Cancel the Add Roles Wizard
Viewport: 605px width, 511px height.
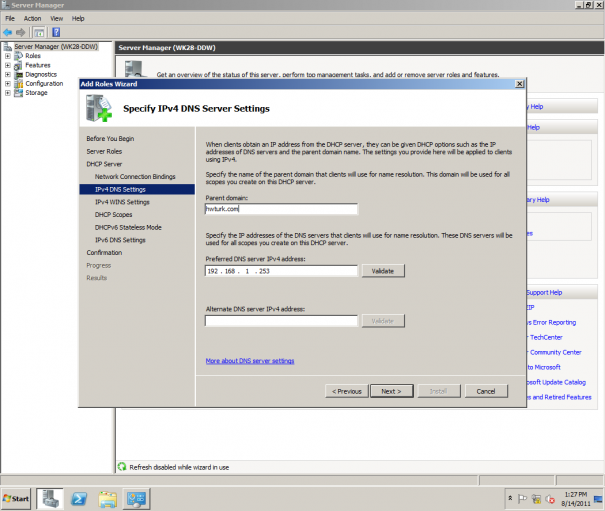(486, 391)
